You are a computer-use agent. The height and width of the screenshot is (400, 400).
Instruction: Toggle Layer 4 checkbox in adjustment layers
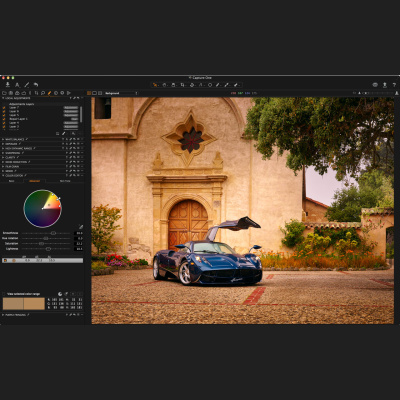pyautogui.click(x=4, y=123)
